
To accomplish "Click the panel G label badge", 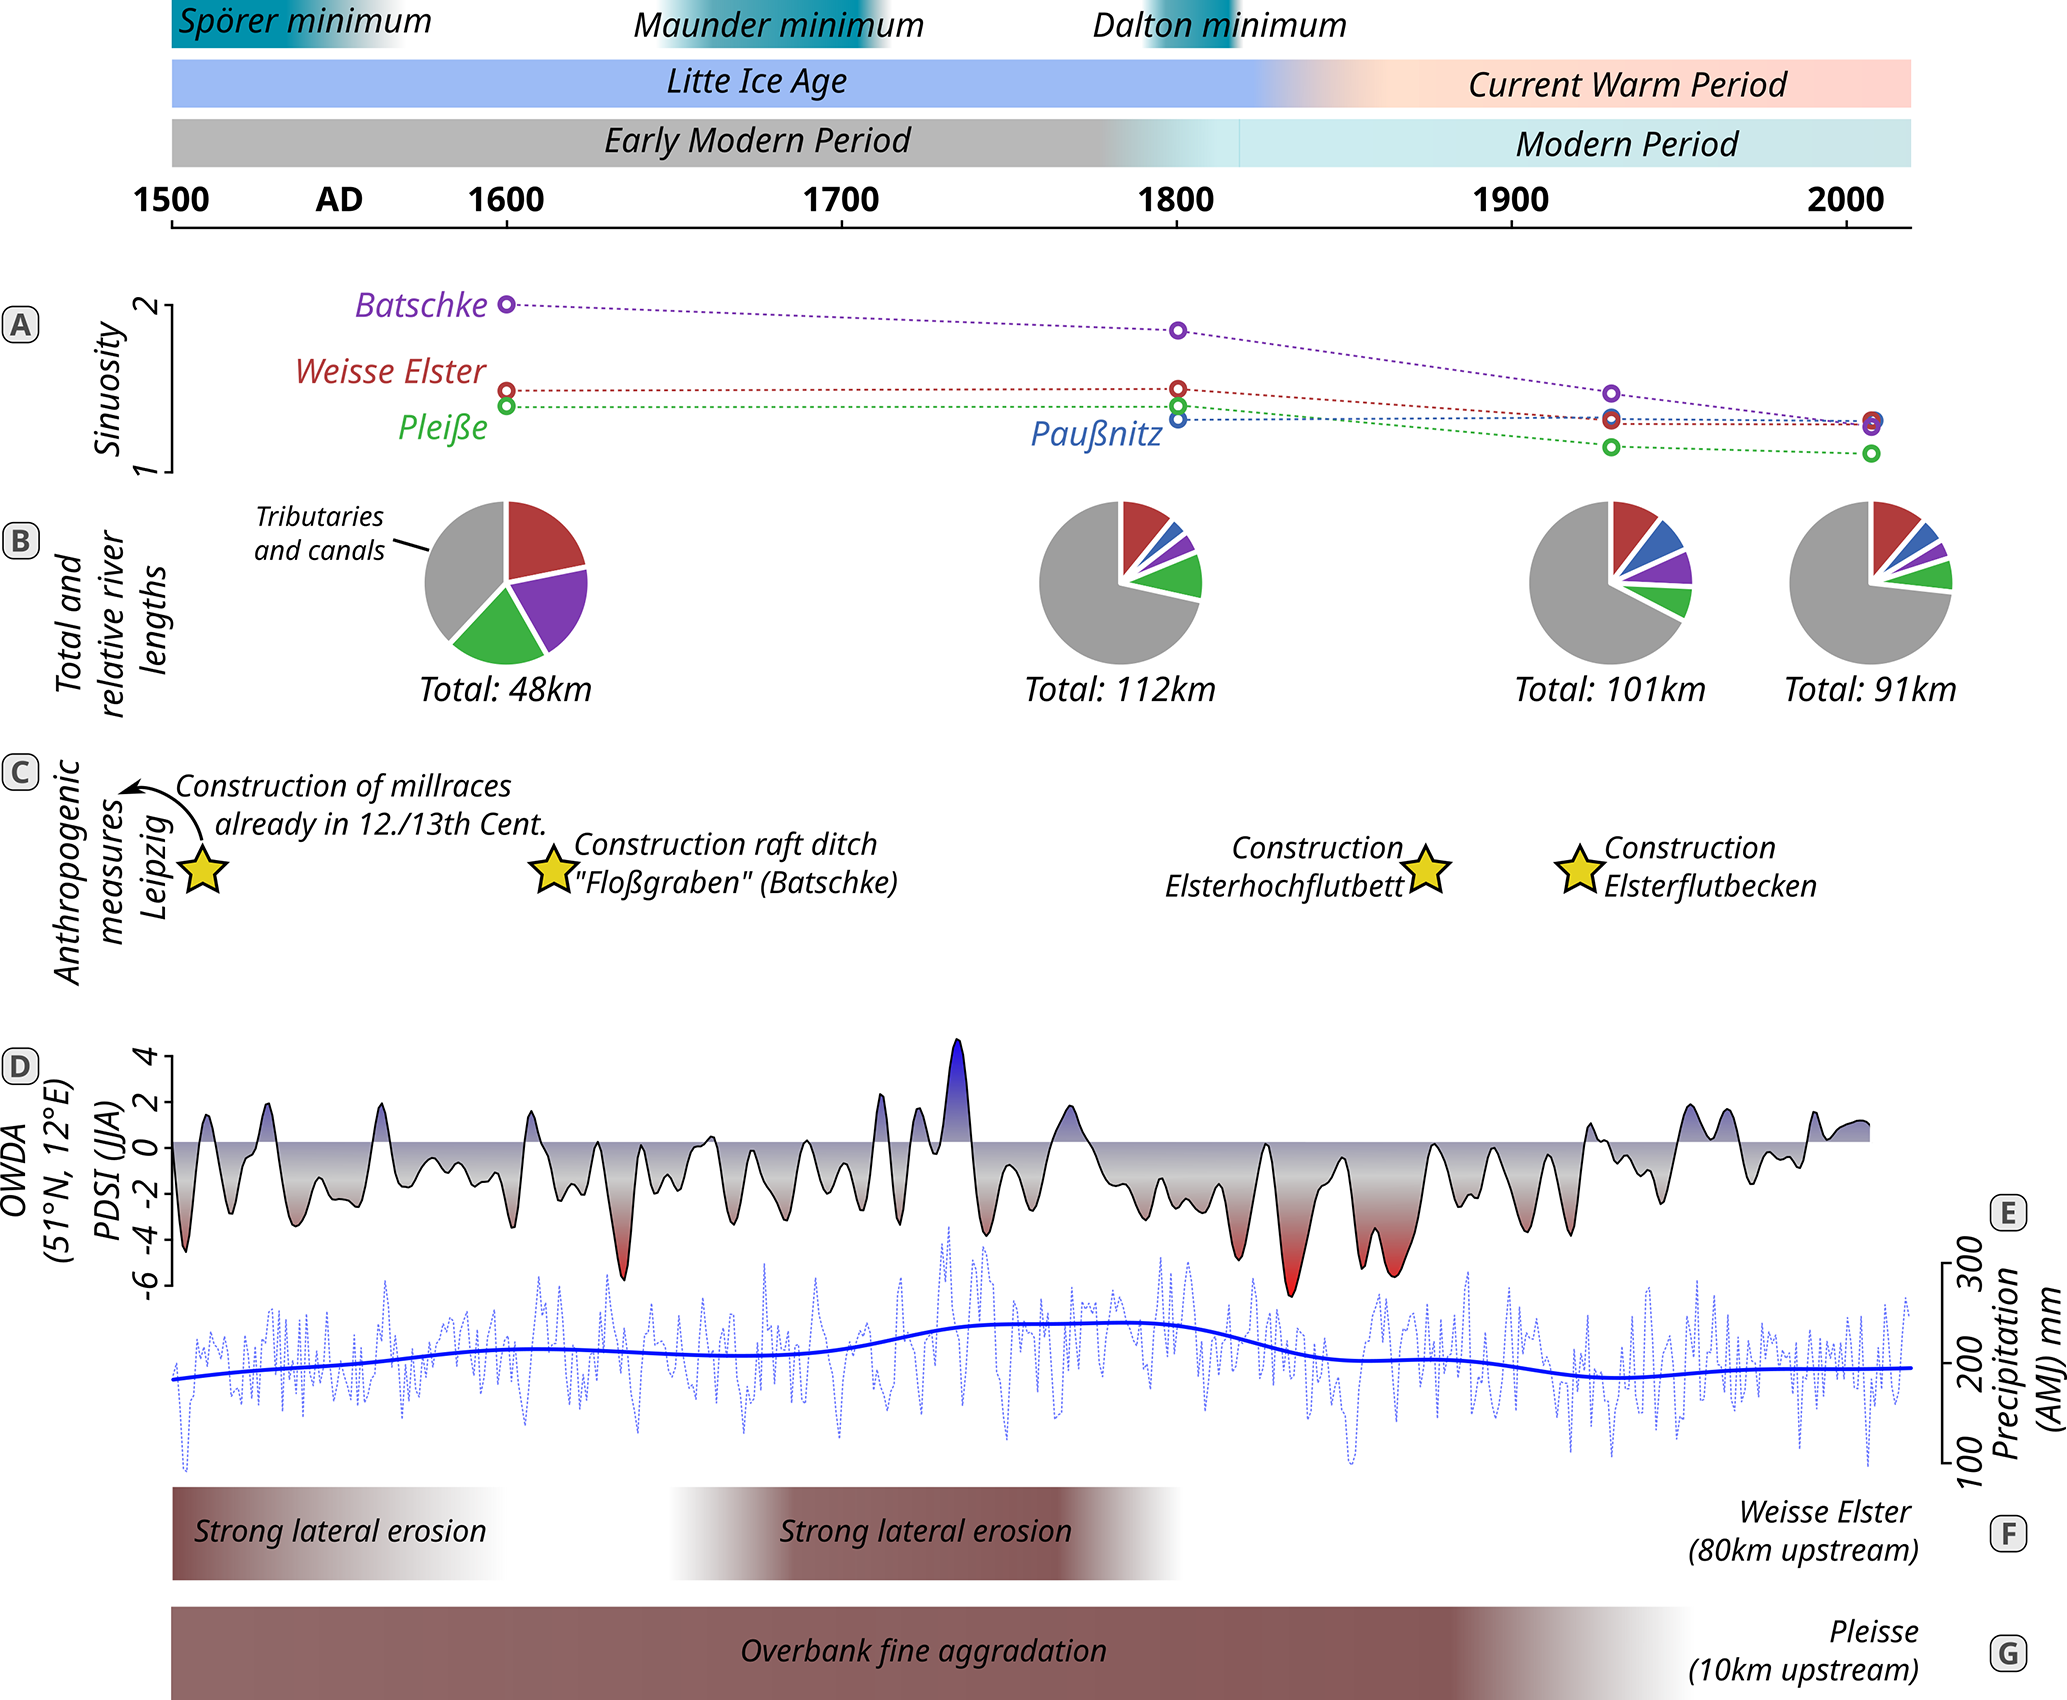I will point(2008,1653).
